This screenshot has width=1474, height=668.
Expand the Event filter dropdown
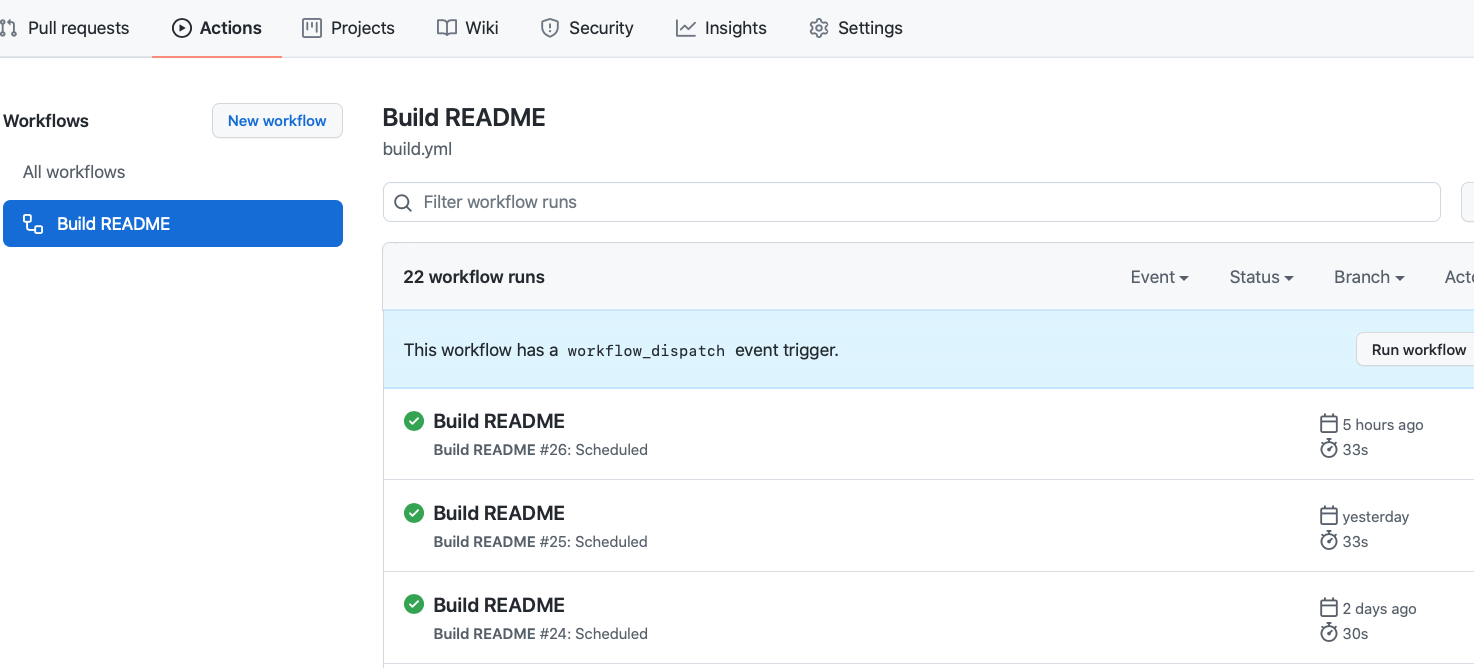[1159, 277]
